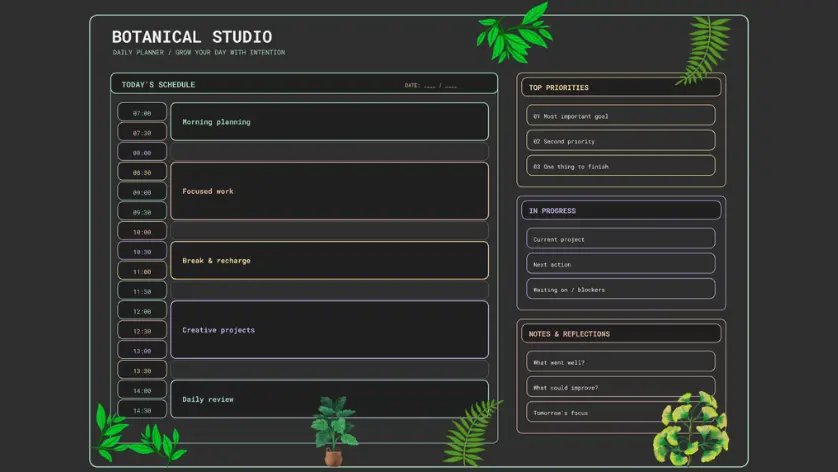Click the 'Current project' field
Image resolution: width=838 pixels, height=472 pixels.
[x=620, y=239]
